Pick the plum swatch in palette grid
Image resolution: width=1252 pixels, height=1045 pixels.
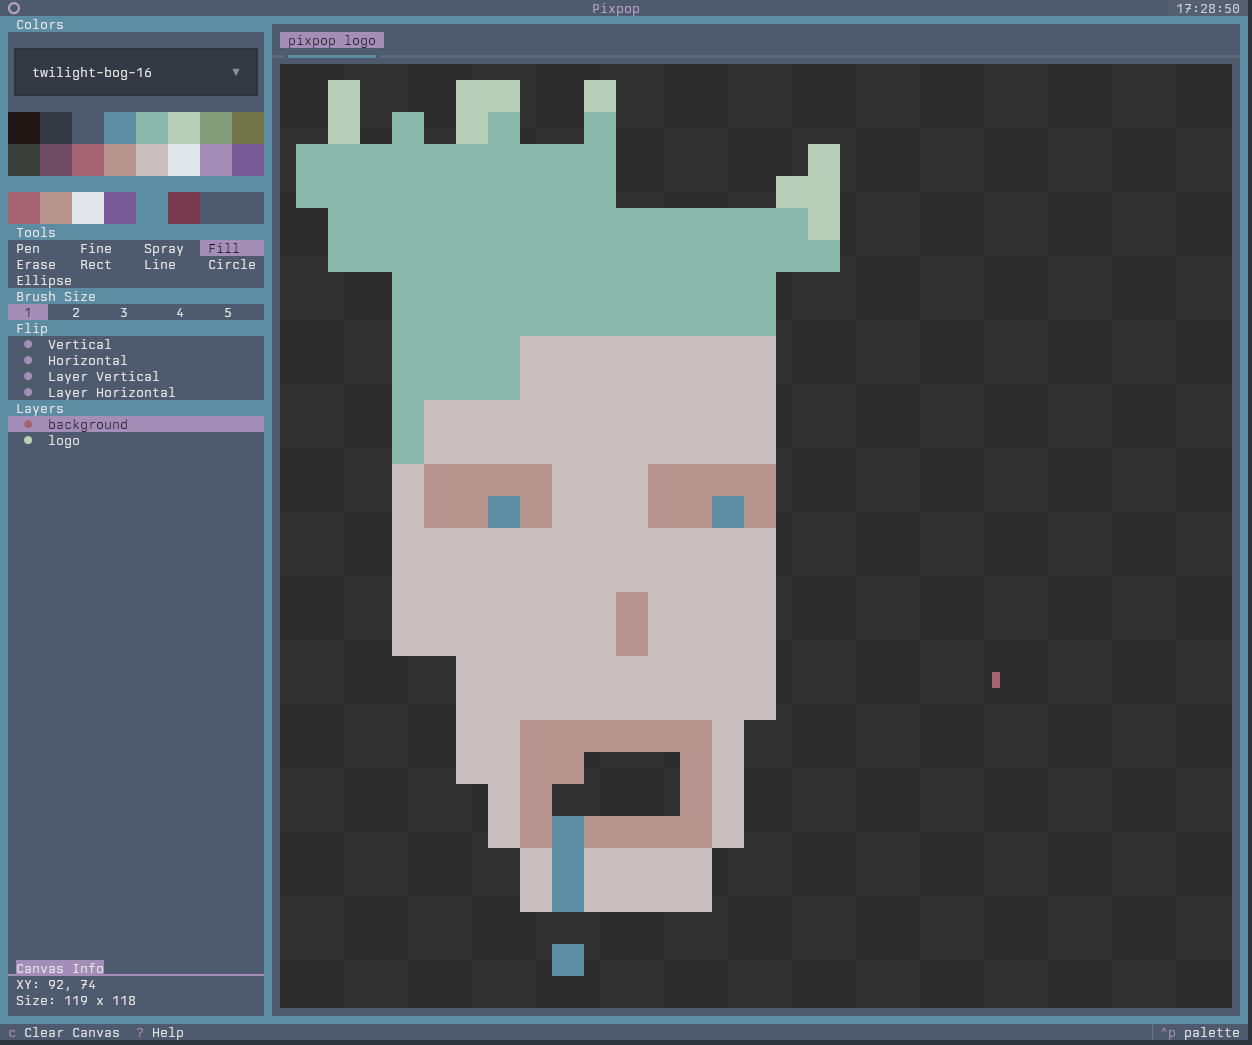[56, 160]
